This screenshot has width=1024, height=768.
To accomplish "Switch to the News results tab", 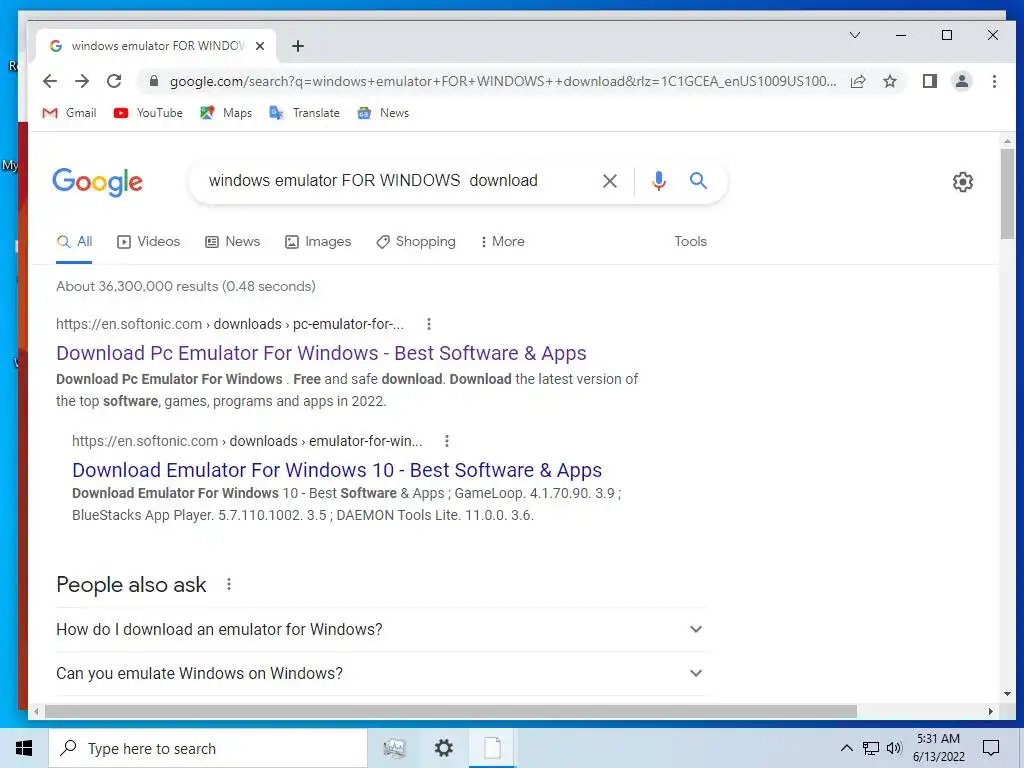I will point(232,242).
